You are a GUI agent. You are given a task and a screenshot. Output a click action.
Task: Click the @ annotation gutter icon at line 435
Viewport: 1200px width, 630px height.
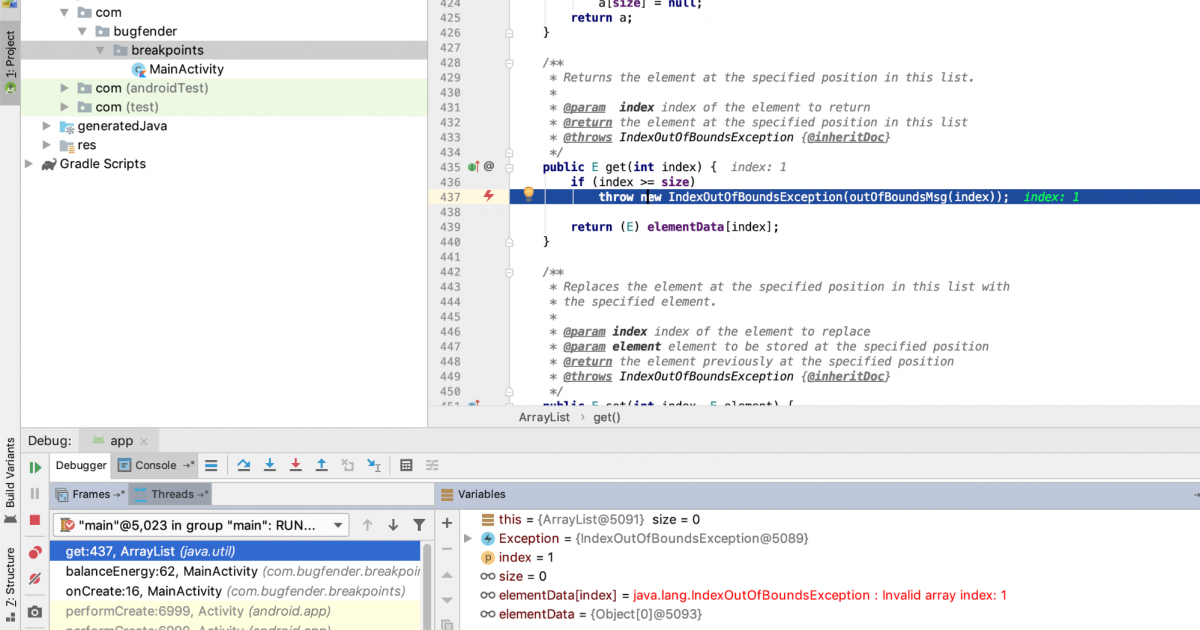click(490, 167)
